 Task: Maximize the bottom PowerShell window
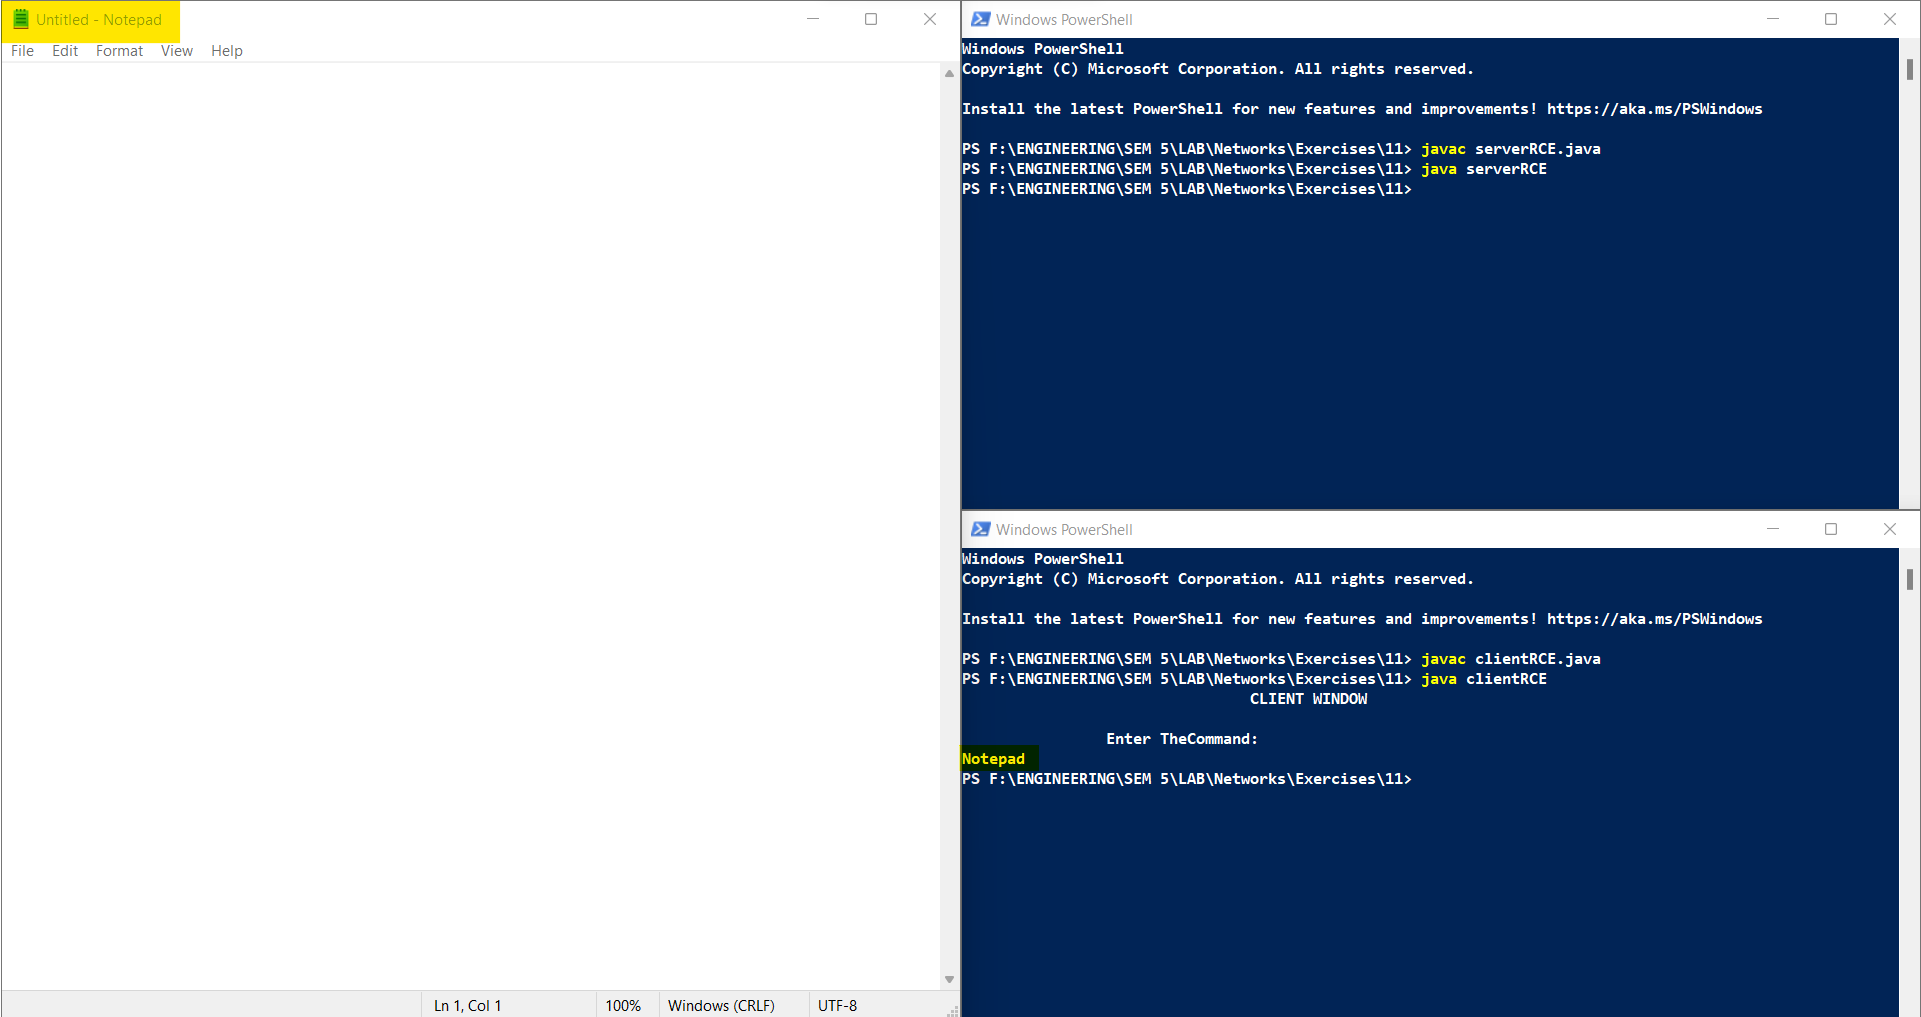click(1831, 529)
